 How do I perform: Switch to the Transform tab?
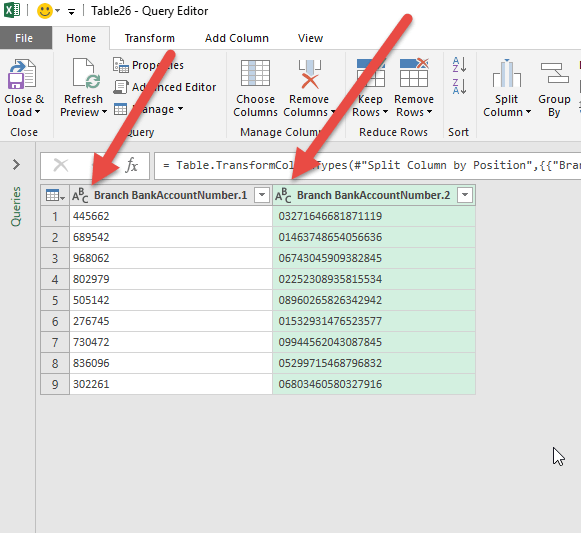pos(149,38)
